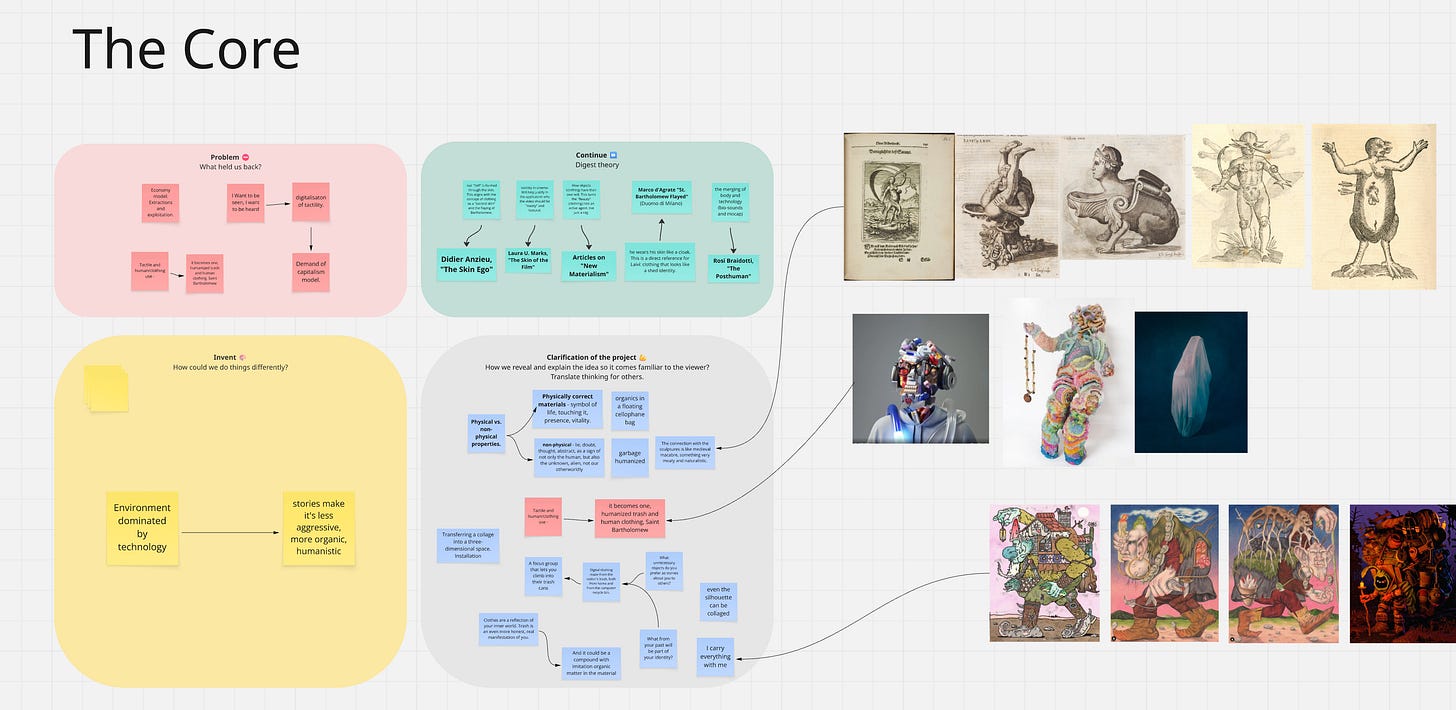Select the 'non-physical - lie, doubt' blue note
Screen dimensions: 1456x710
(x=569, y=456)
